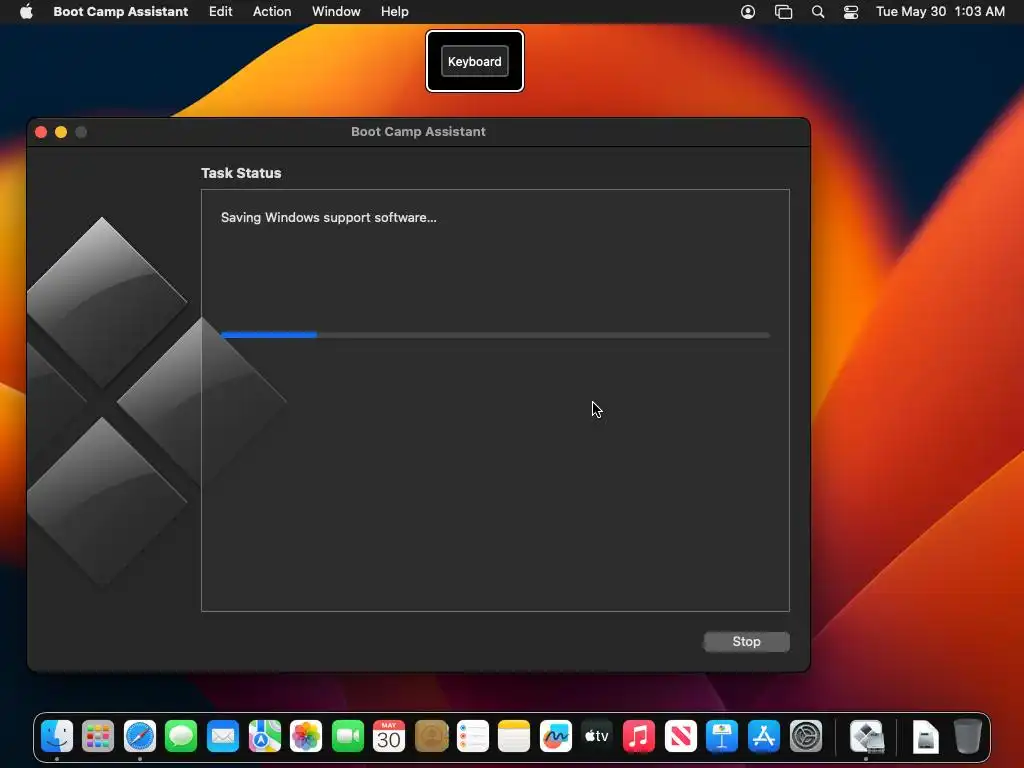Minimize the Boot Camp Assistant window
This screenshot has width=1024, height=768.
pos(61,132)
